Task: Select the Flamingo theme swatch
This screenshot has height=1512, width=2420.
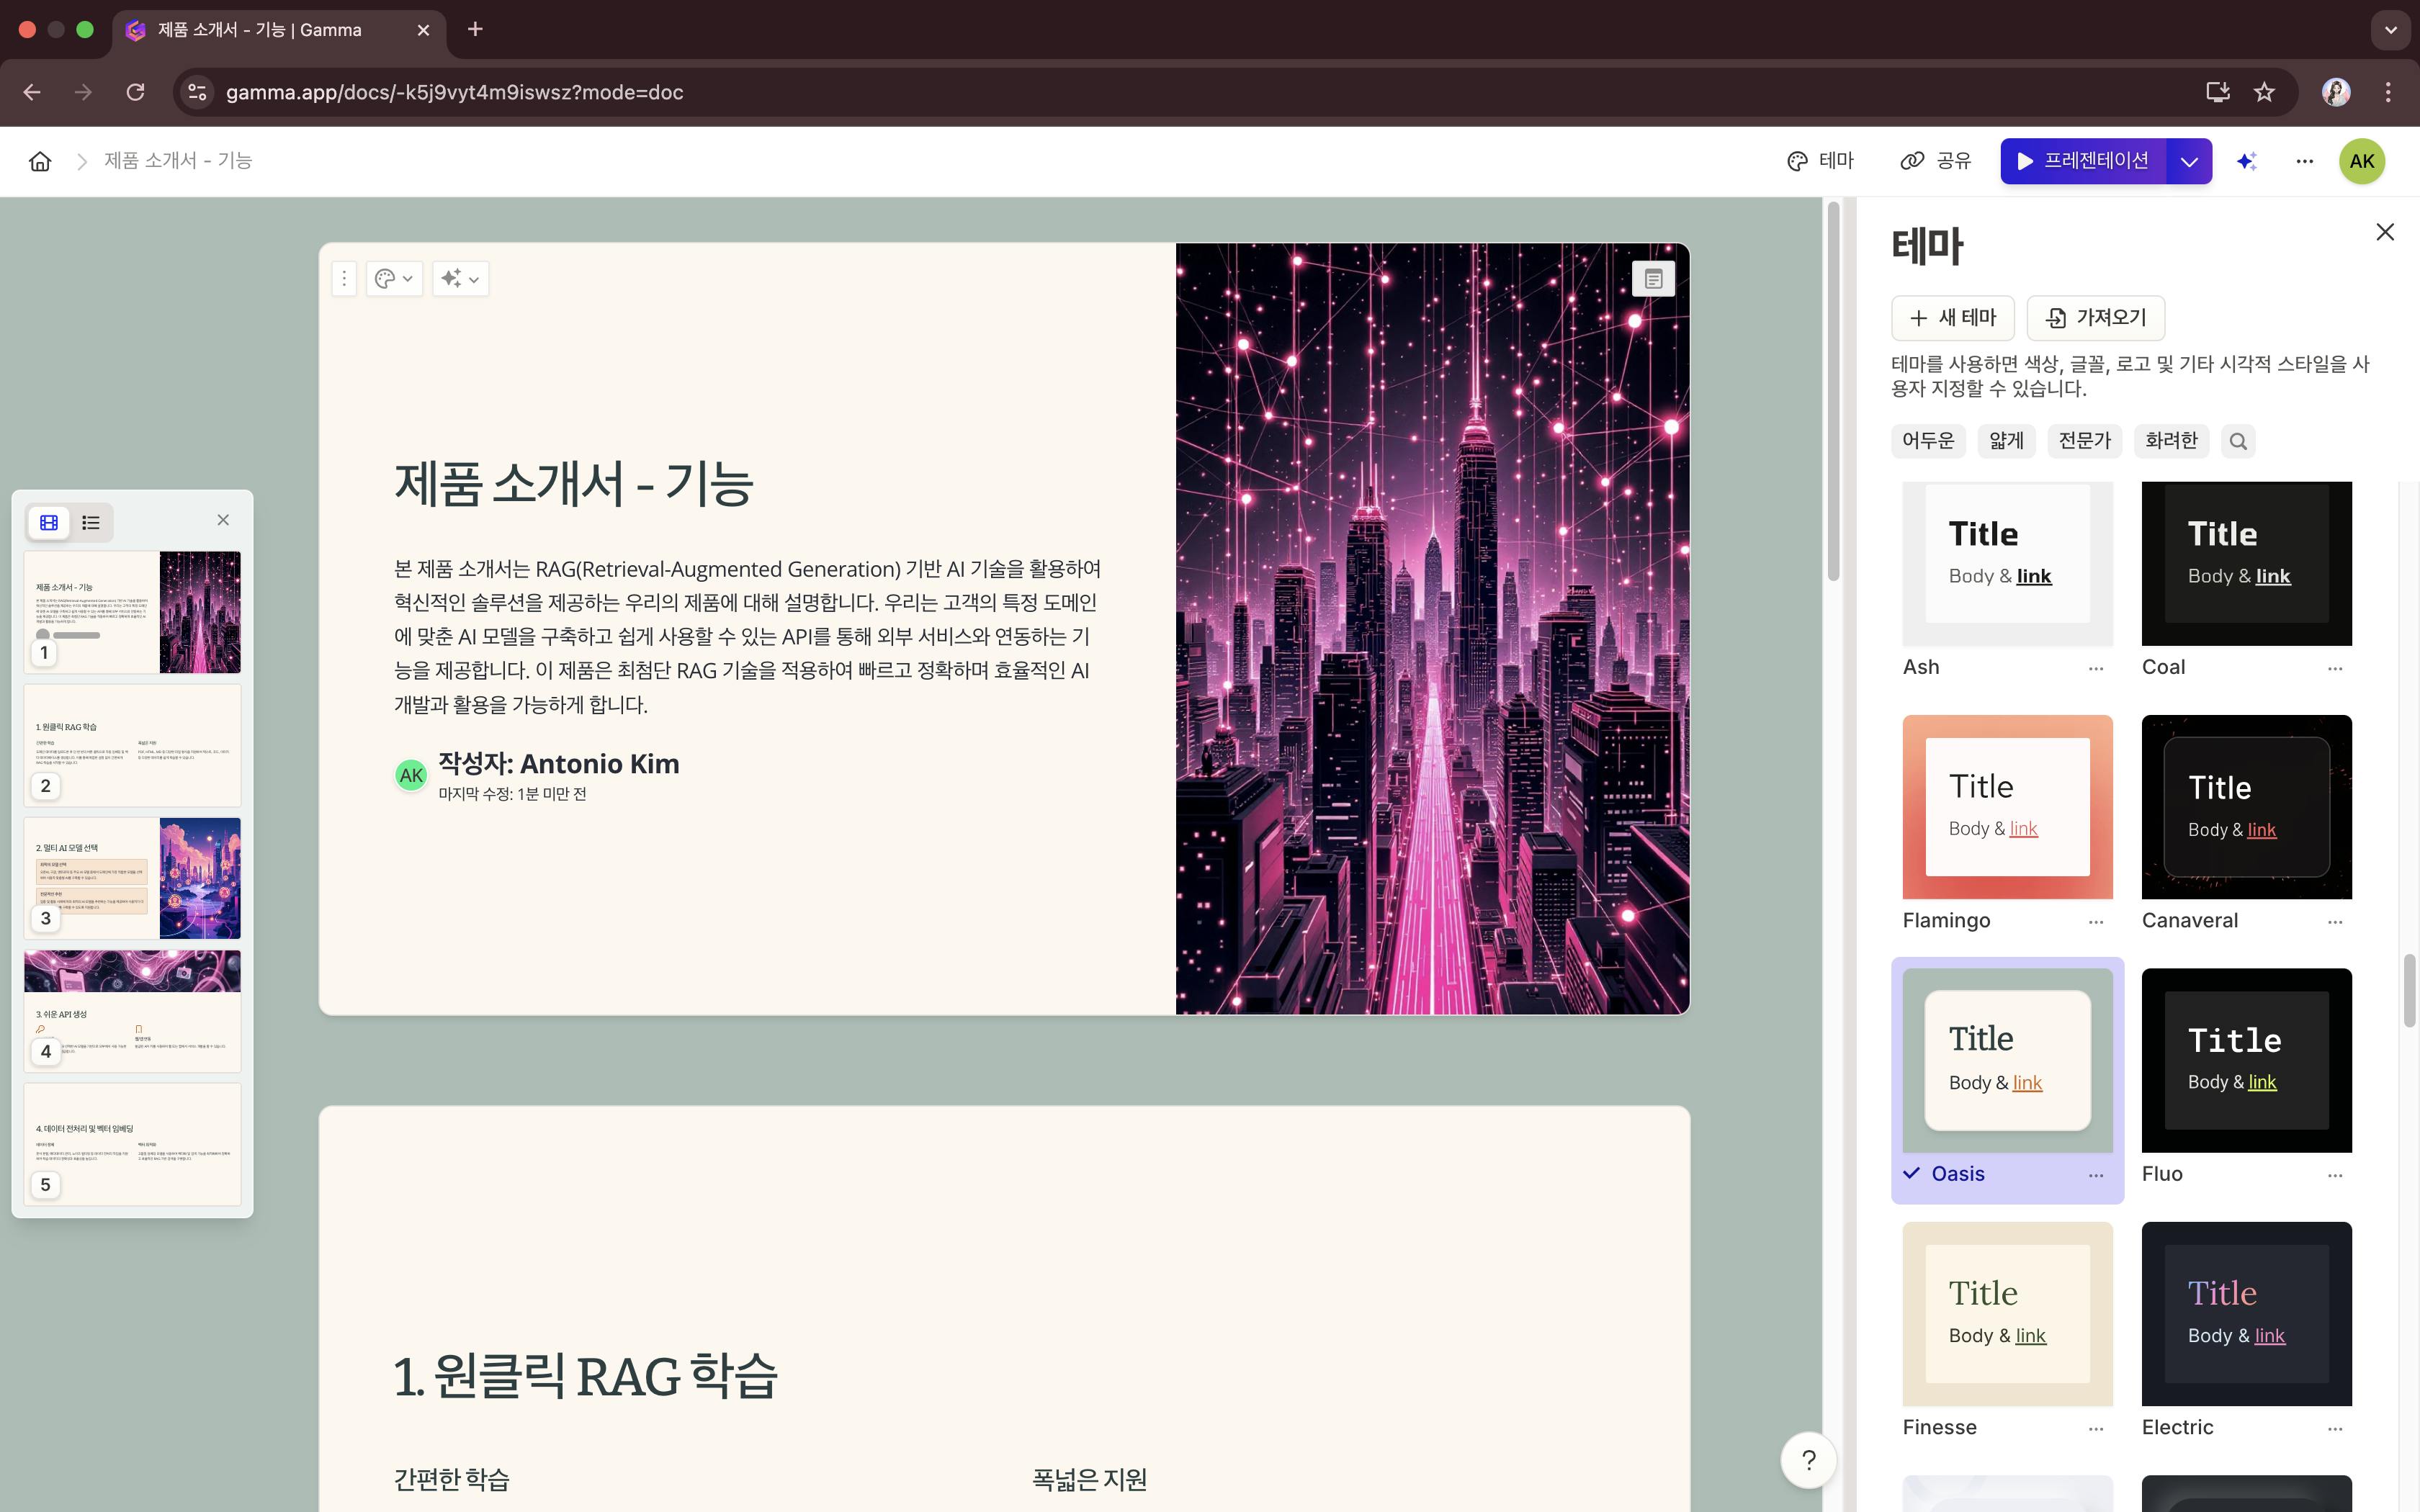Action: pos(2007,807)
